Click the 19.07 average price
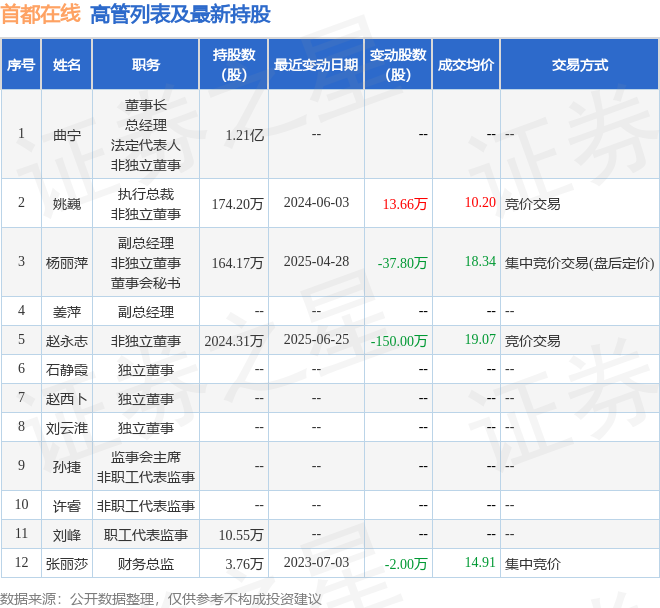Viewport: 660px width, 608px height. click(480, 339)
